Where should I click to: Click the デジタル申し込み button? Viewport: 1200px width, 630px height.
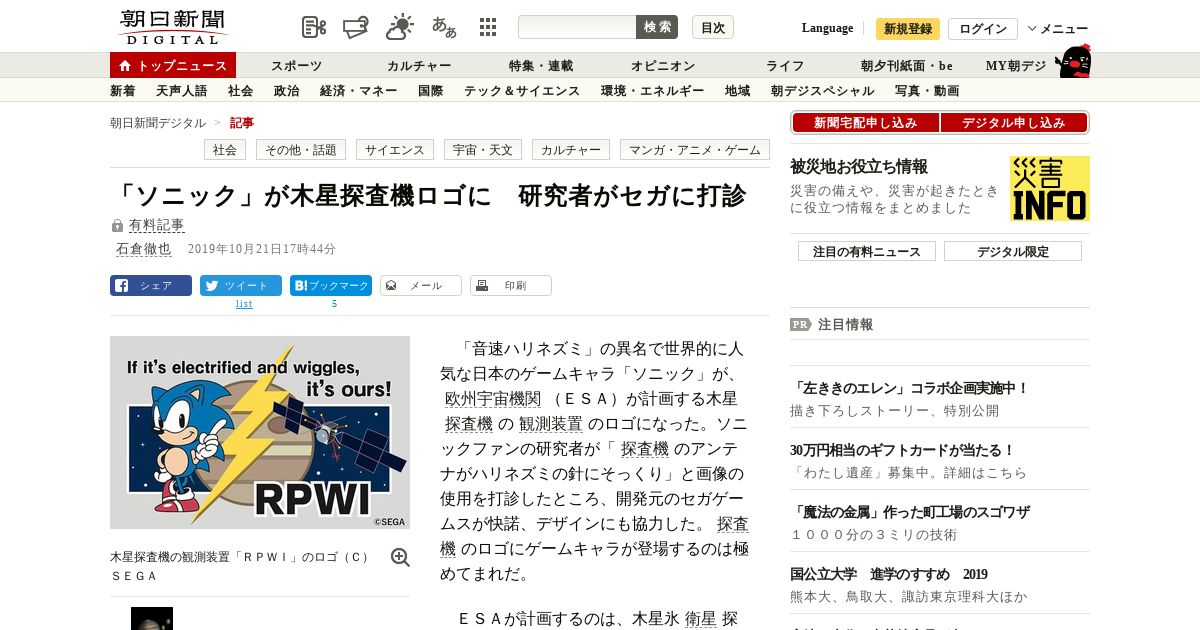pos(1013,123)
